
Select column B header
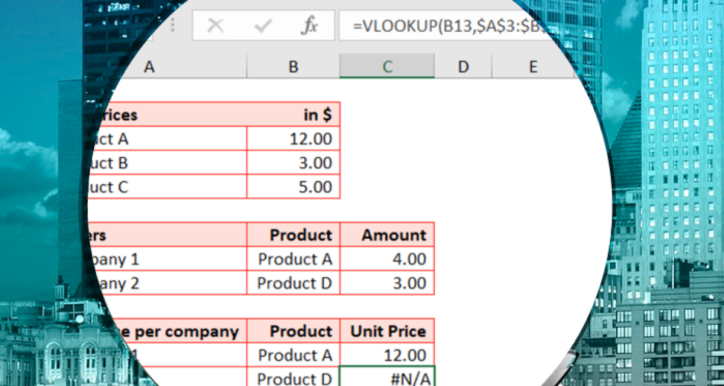click(293, 67)
